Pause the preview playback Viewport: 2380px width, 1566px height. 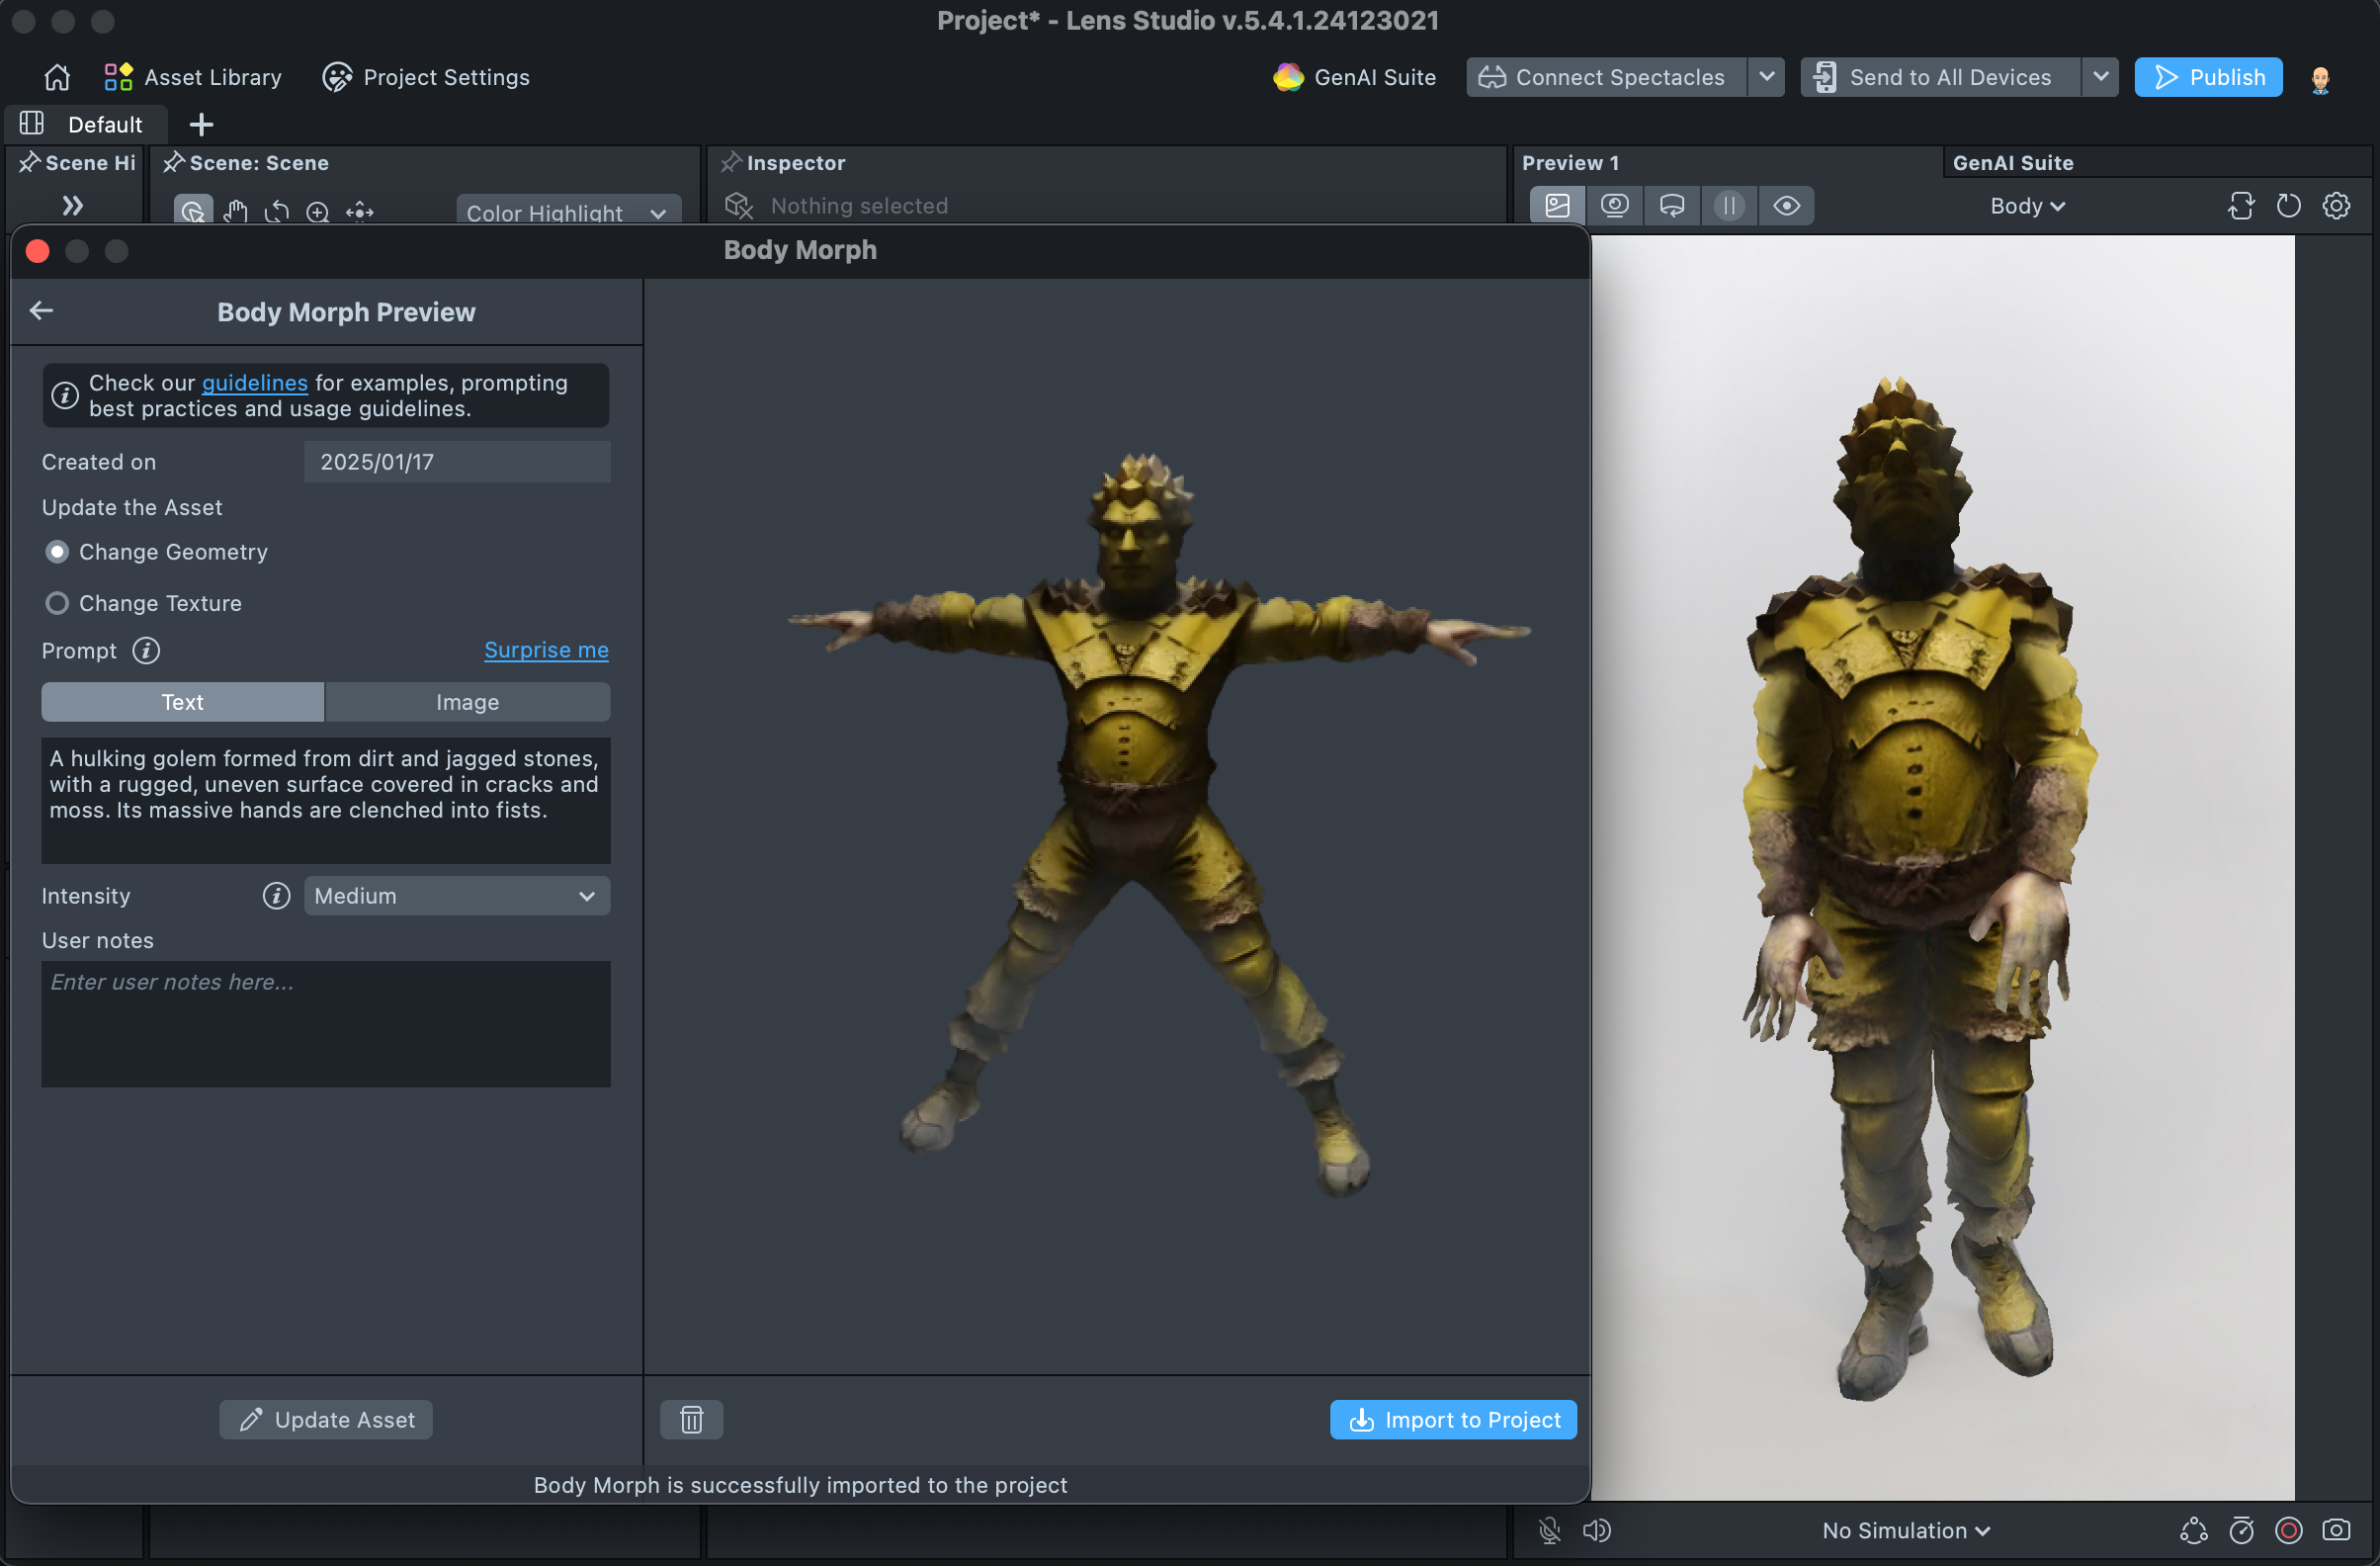(x=1728, y=206)
